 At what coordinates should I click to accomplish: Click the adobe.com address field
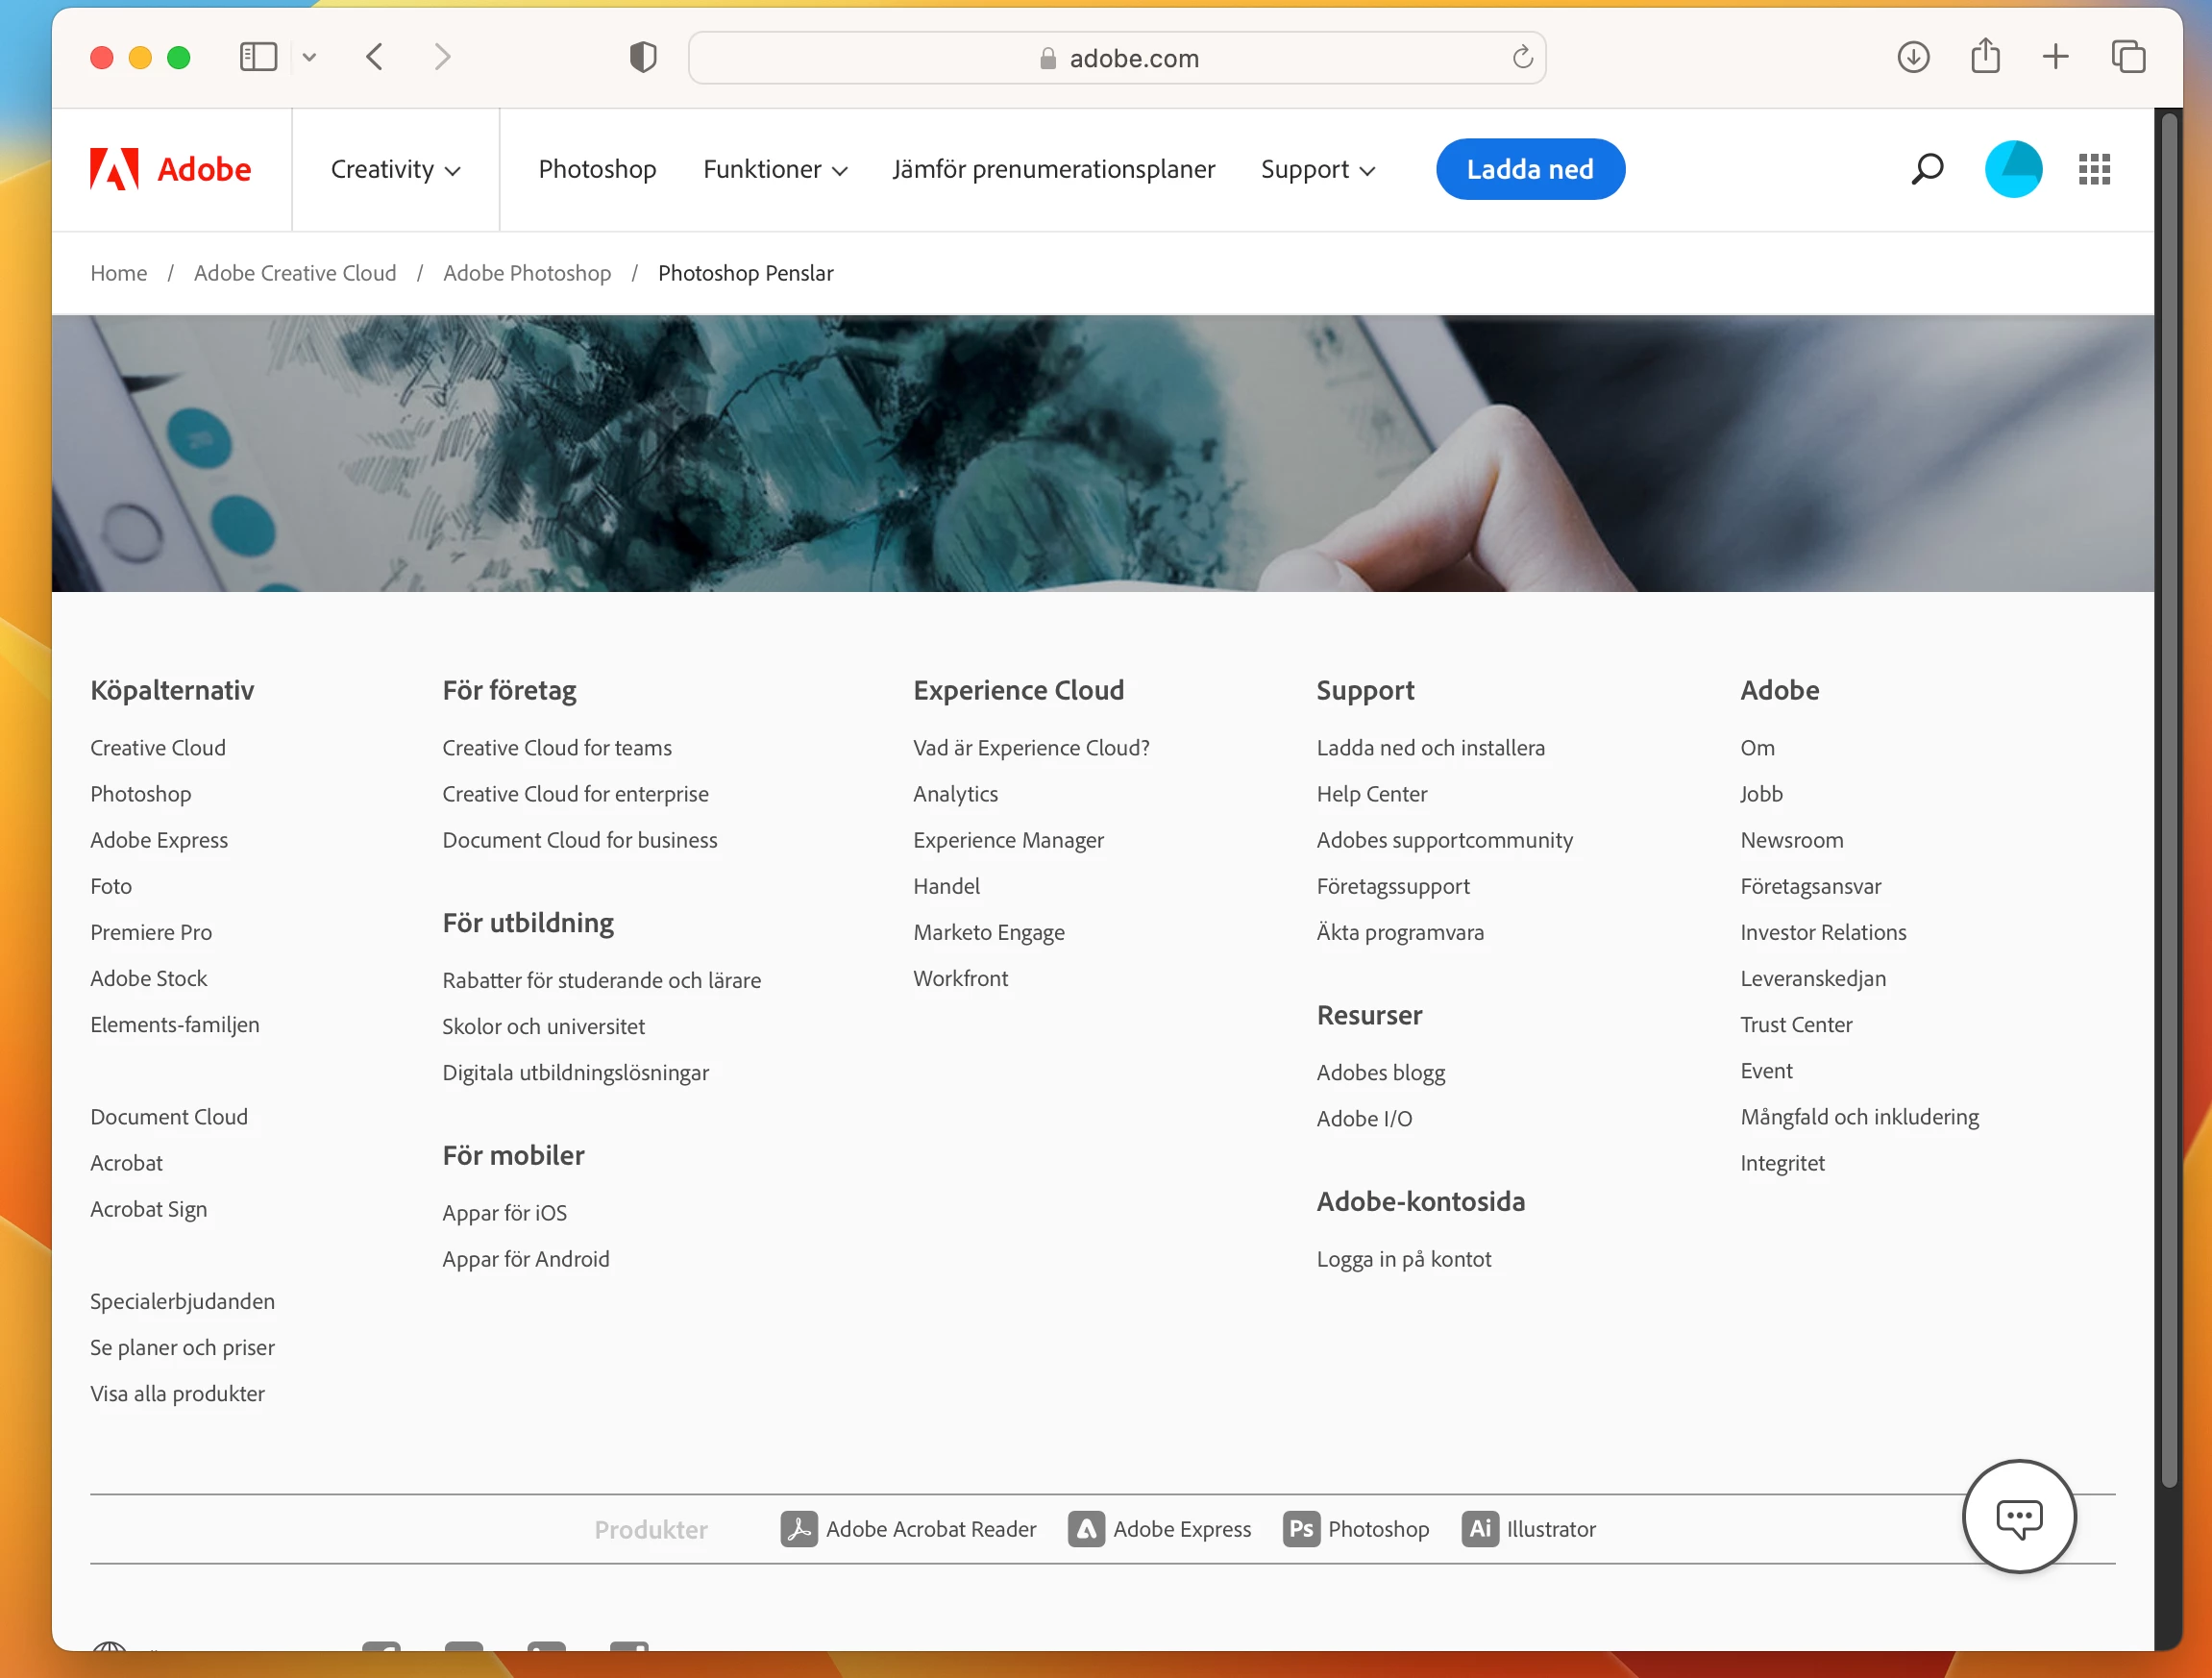click(x=1116, y=58)
